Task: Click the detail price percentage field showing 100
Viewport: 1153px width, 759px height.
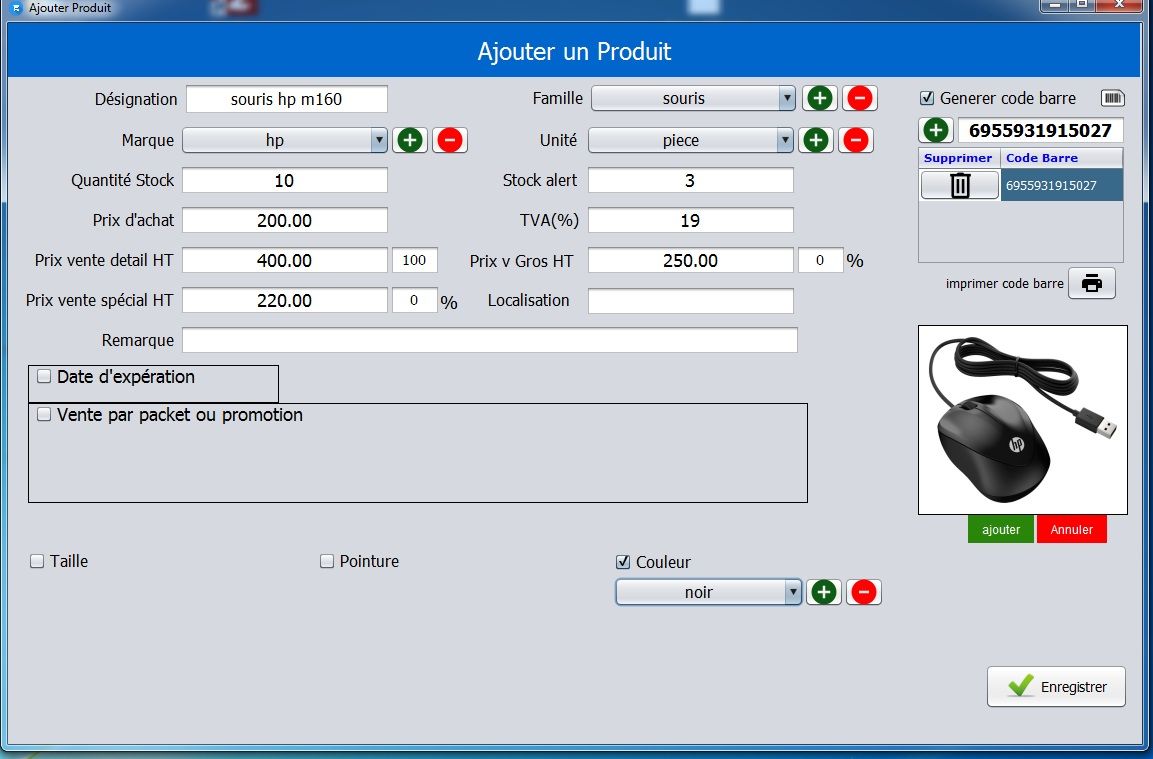Action: pos(415,260)
